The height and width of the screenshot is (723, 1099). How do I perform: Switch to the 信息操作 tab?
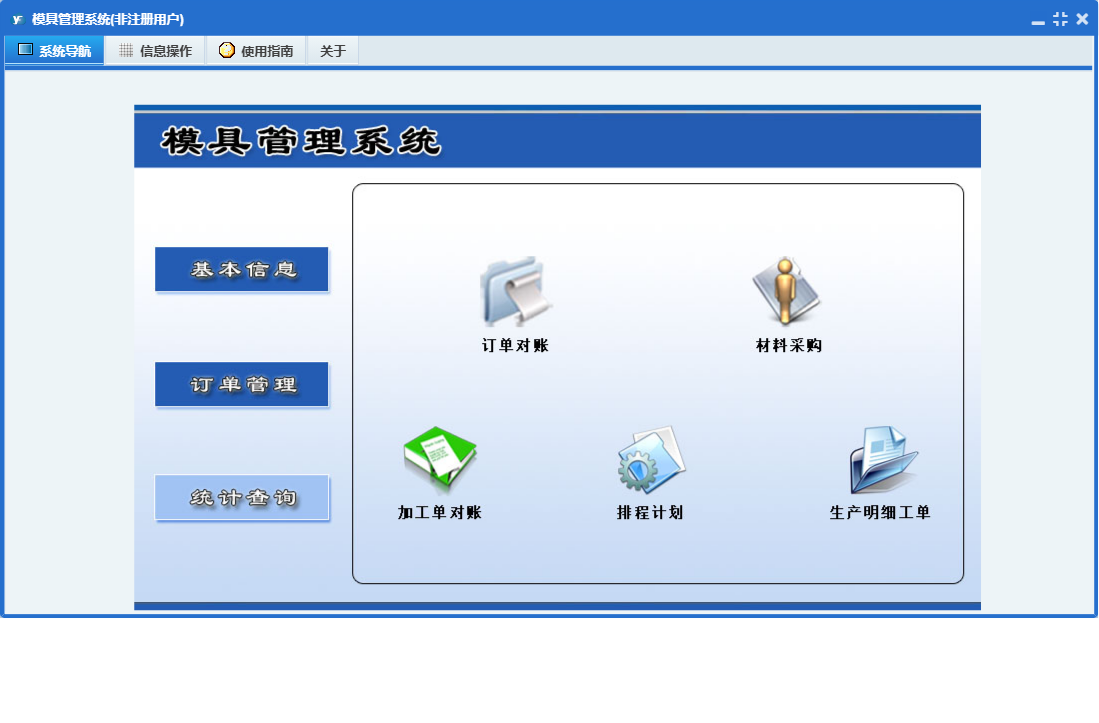click(x=156, y=50)
